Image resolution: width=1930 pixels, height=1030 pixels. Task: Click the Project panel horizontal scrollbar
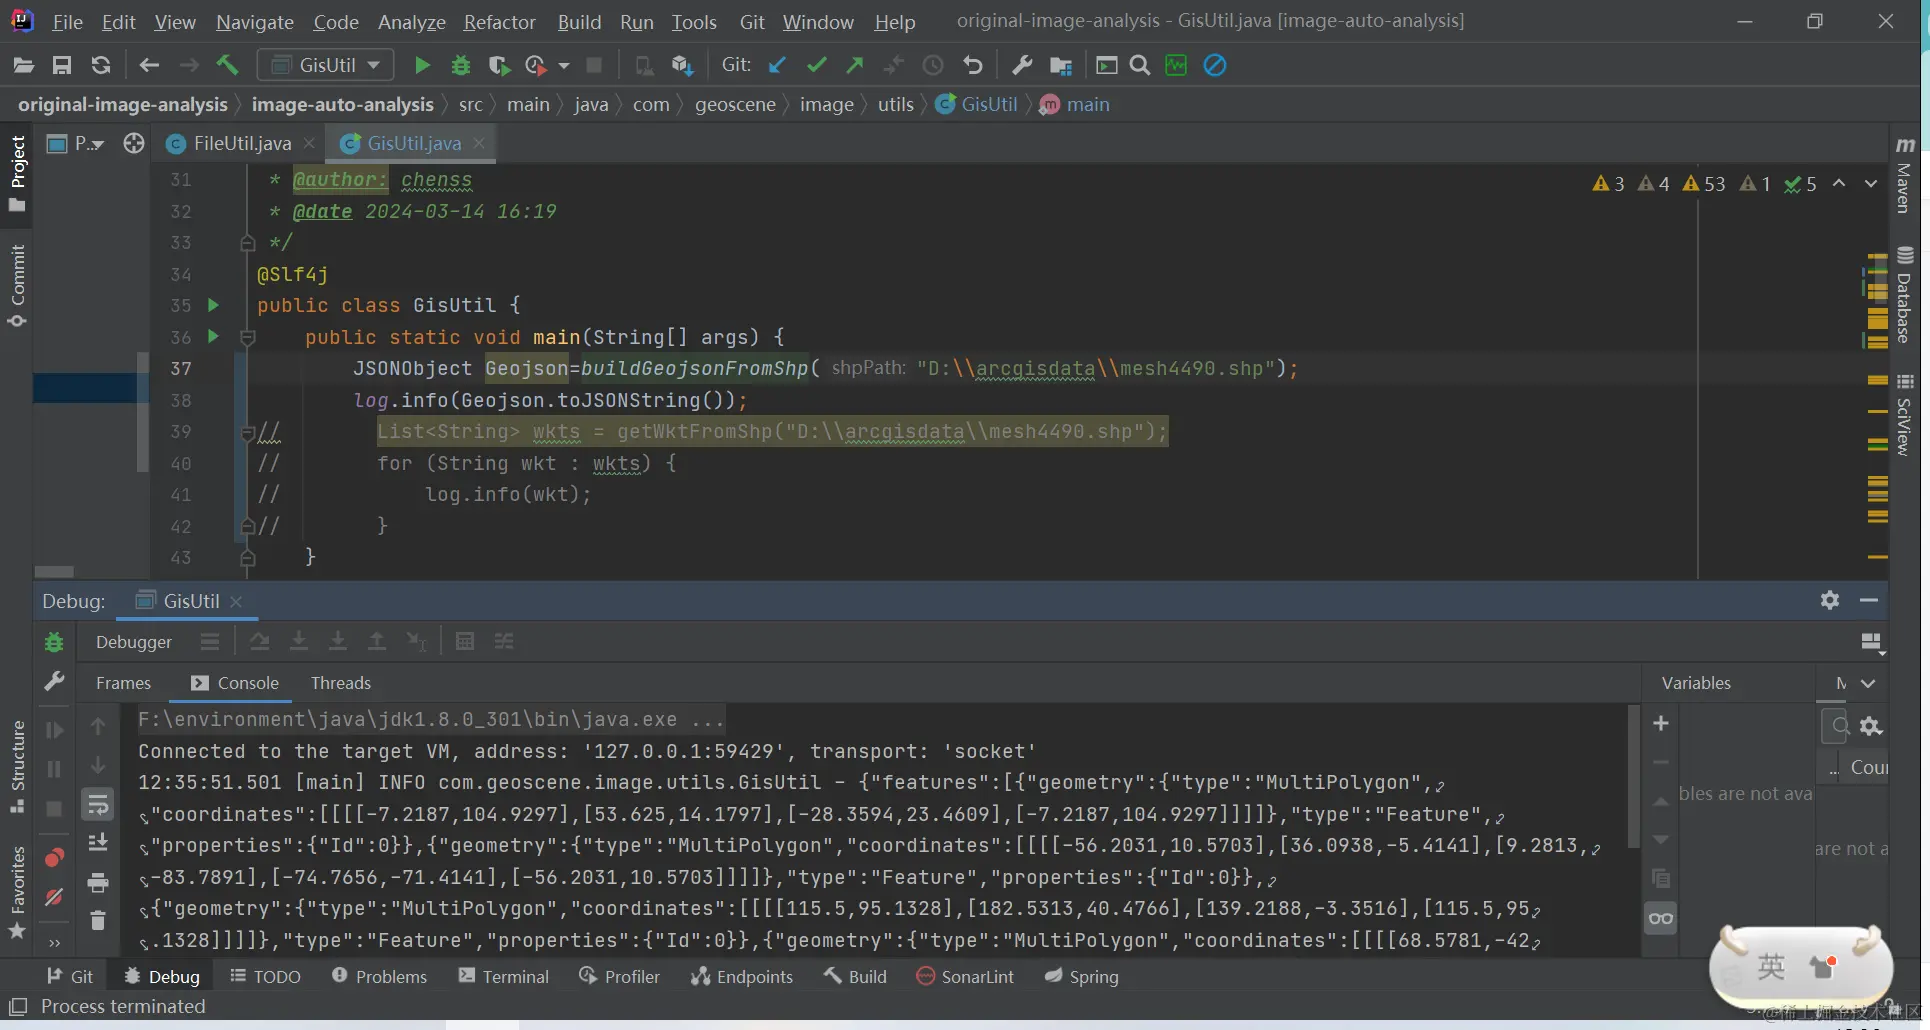54,572
